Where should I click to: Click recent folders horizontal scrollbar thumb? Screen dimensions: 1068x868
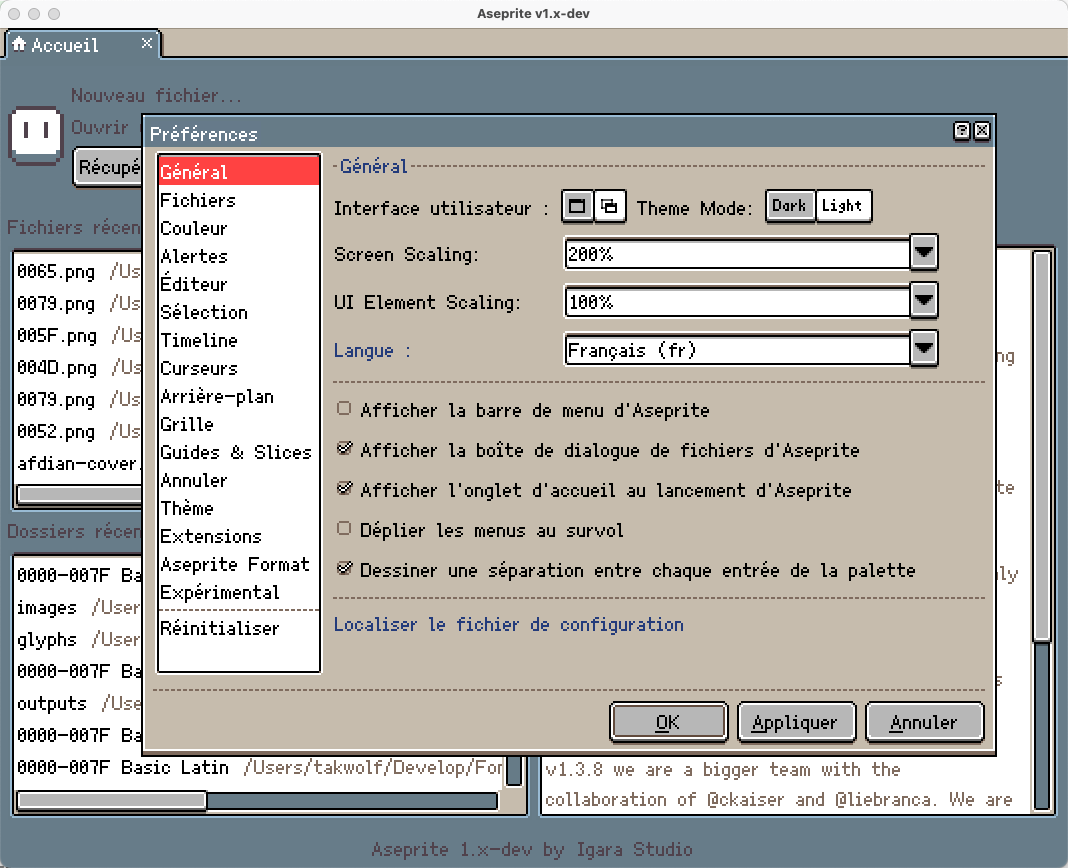[112, 800]
